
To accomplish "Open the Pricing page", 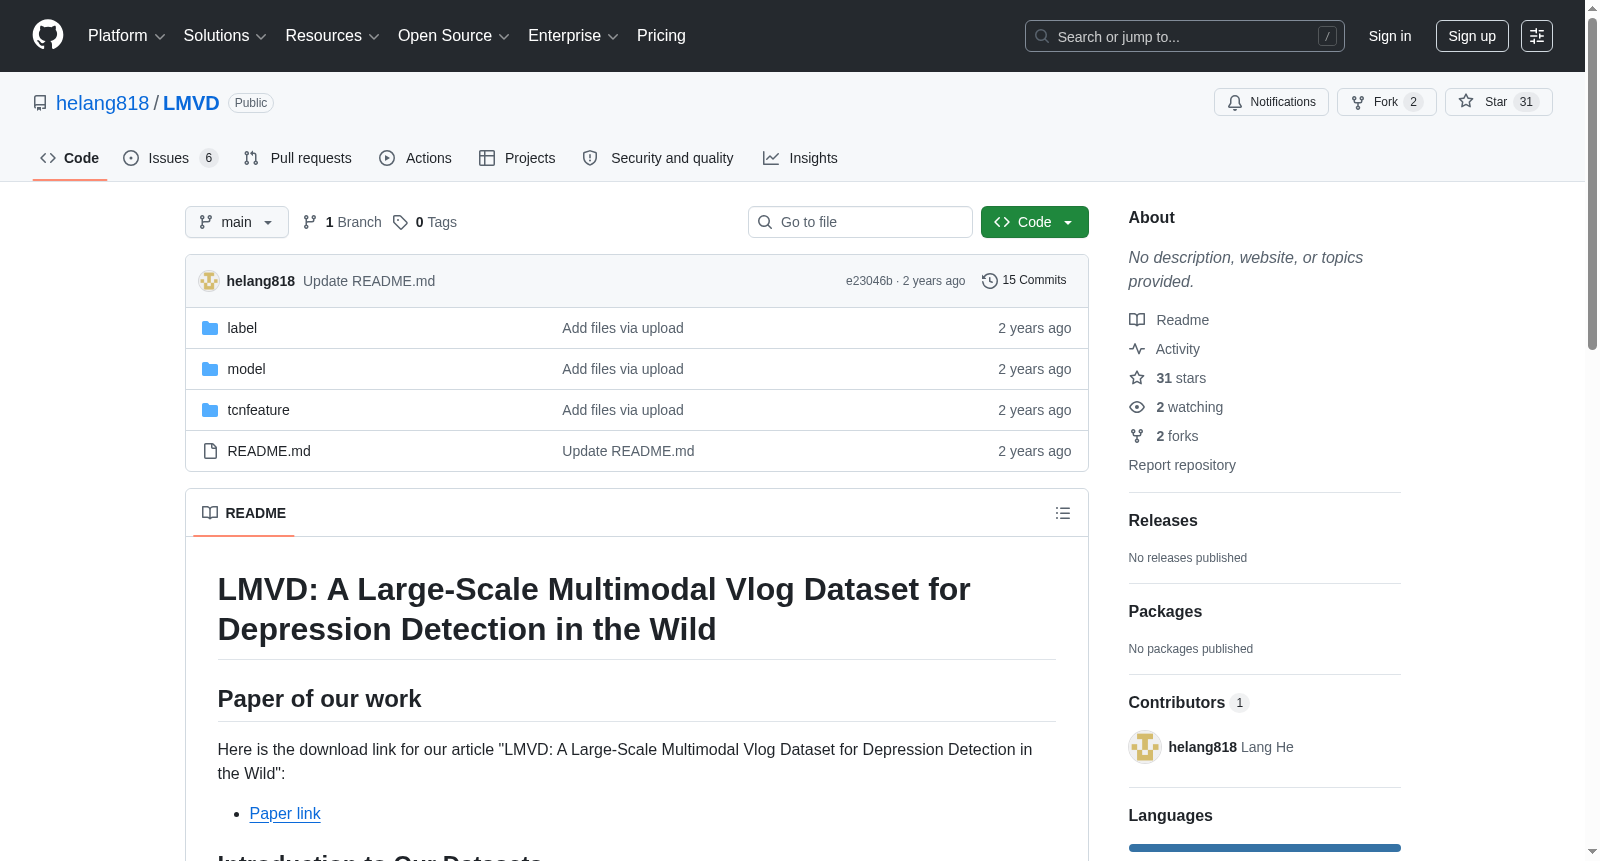I will coord(661,36).
